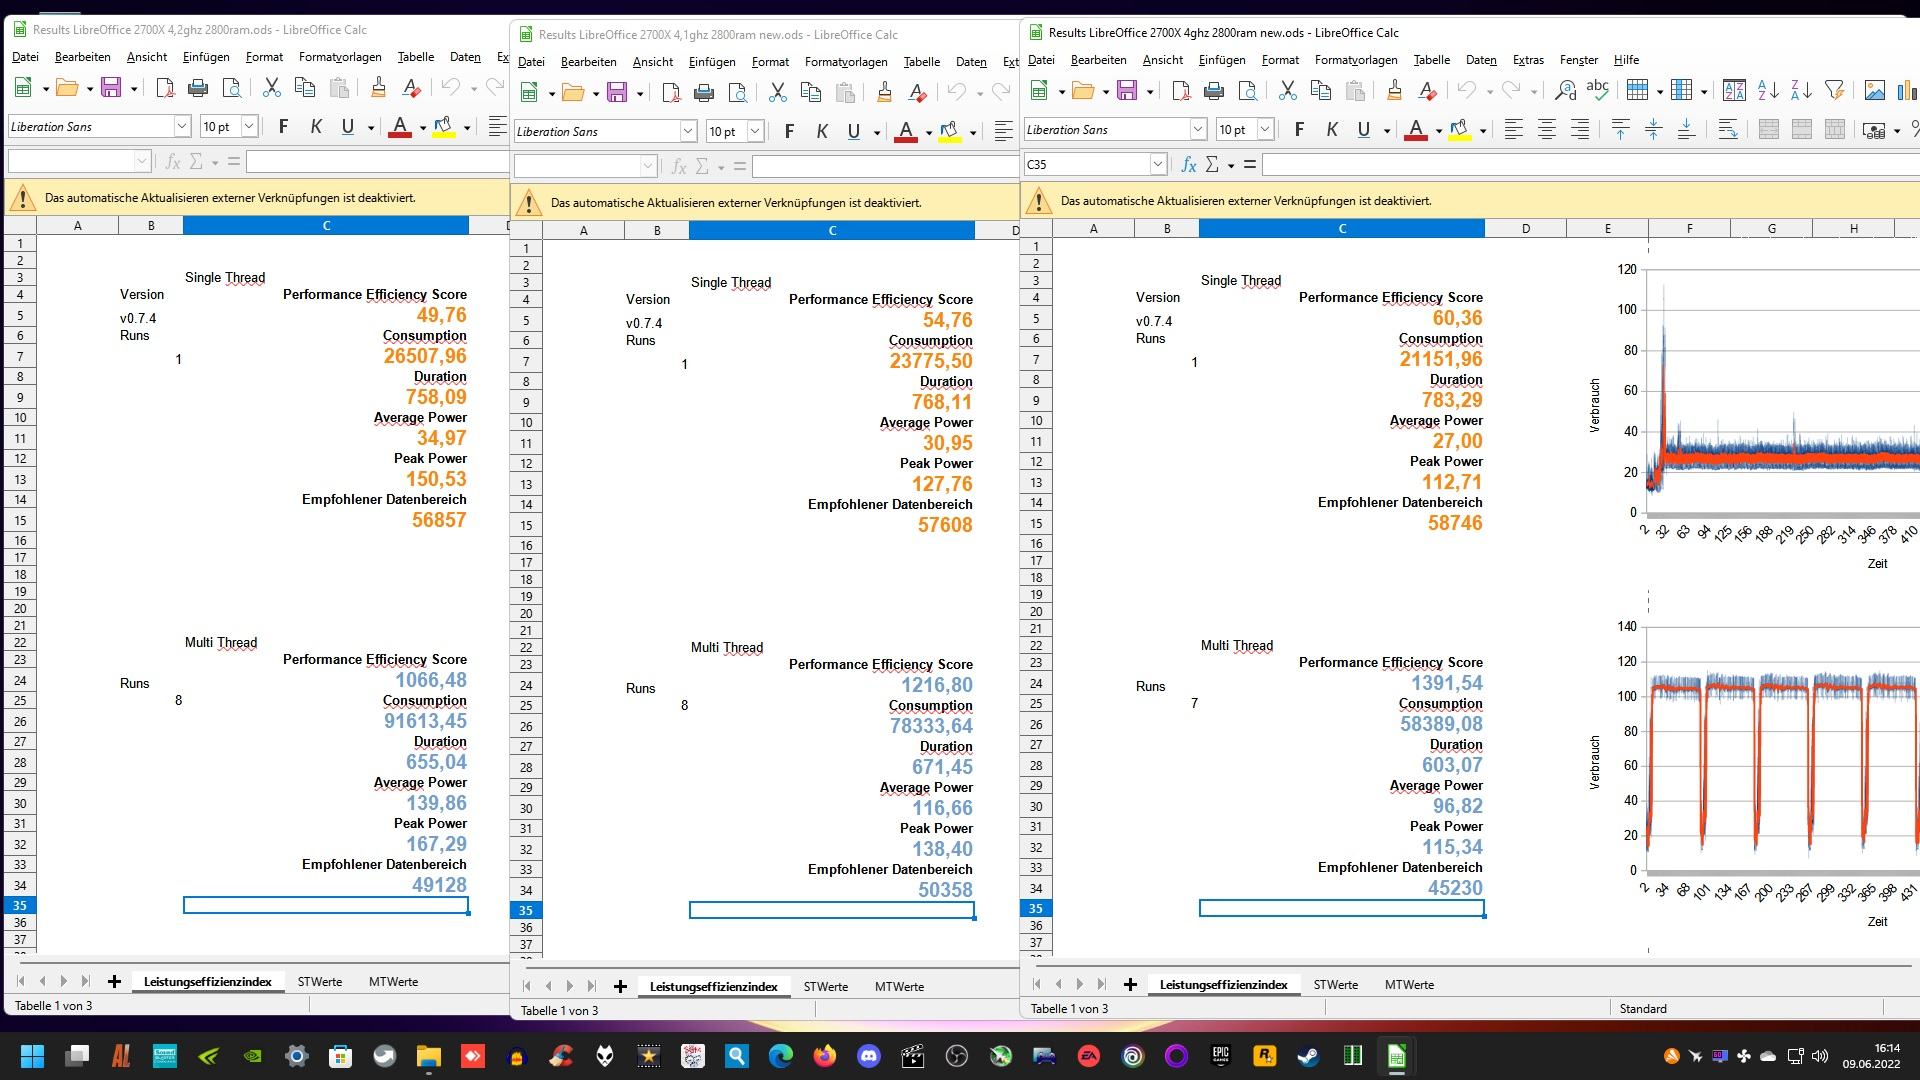Align bottom in right window toolbar
This screenshot has width=1920, height=1080.
coord(1686,129)
